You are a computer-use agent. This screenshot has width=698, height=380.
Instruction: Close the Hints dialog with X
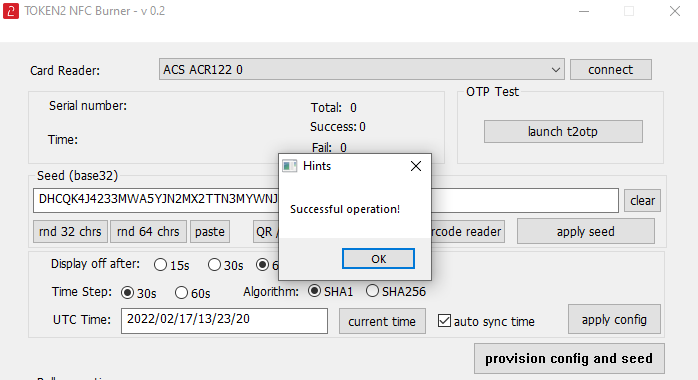pyautogui.click(x=416, y=166)
